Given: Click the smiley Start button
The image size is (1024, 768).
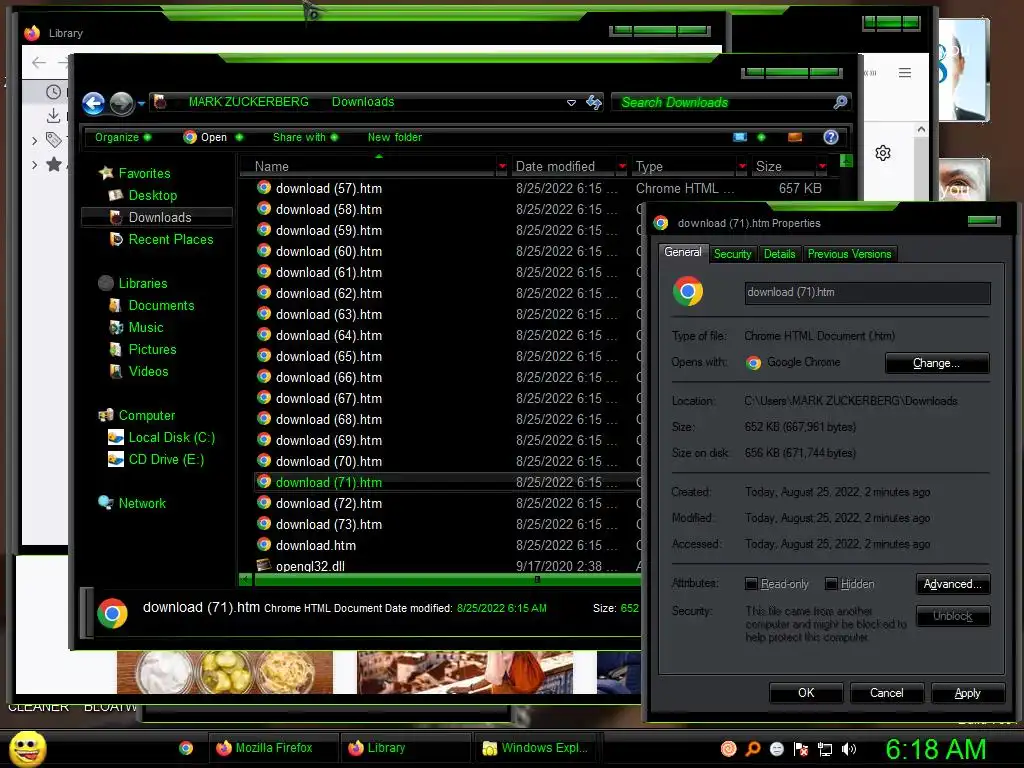Looking at the screenshot, I should tap(27, 748).
